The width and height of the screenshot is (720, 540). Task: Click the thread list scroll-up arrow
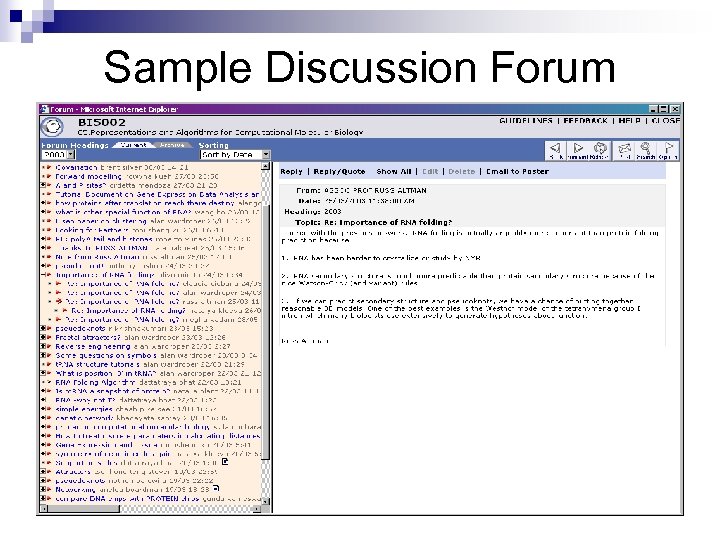tap(266, 166)
